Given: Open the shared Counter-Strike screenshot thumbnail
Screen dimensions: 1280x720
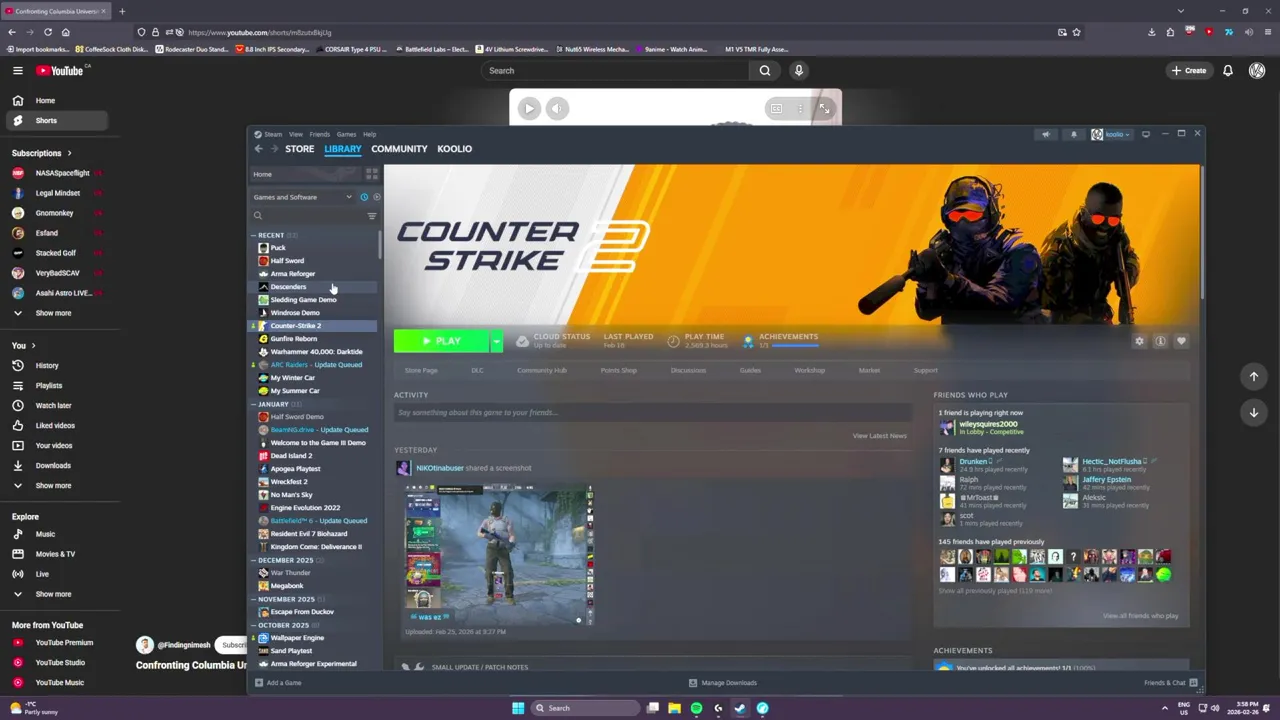Looking at the screenshot, I should pos(499,555).
